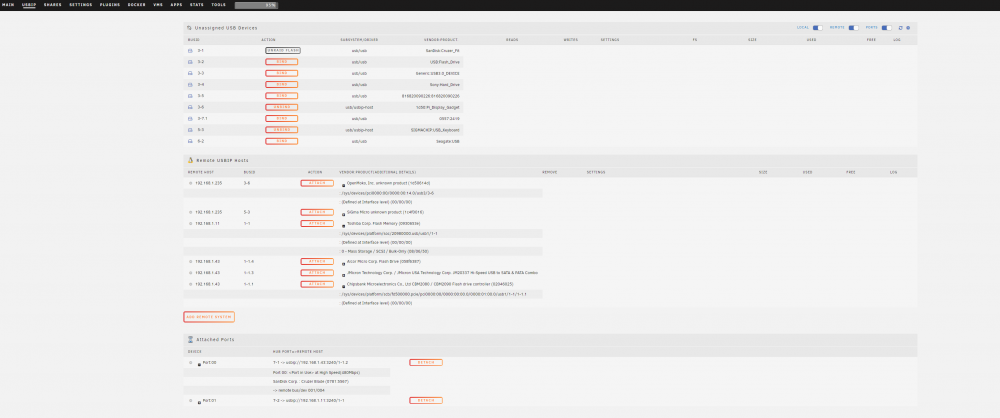This screenshot has width=1000, height=418.
Task: Click the Unassigned USB Devices section icon
Action: coord(190,28)
